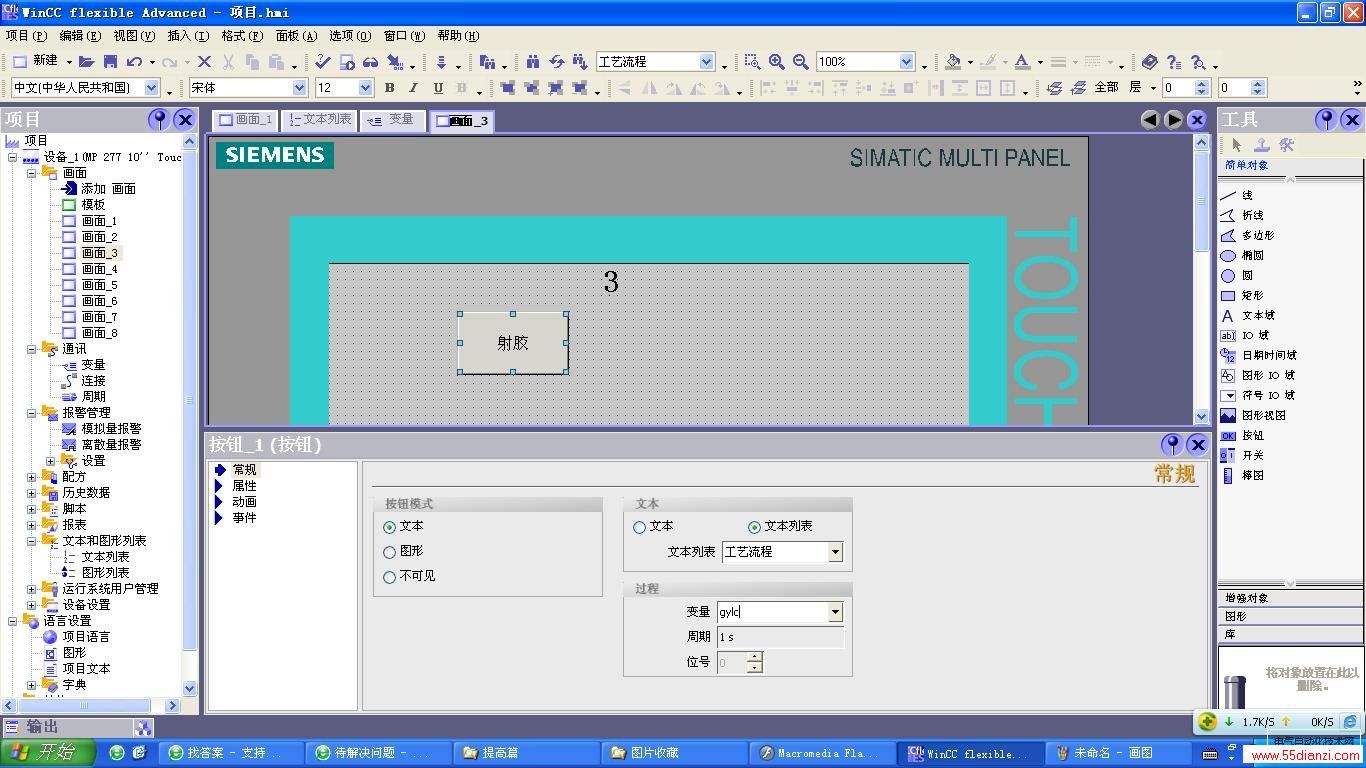Select the Symbolic IO field tool
Image resolution: width=1366 pixels, height=768 pixels.
click(1258, 396)
